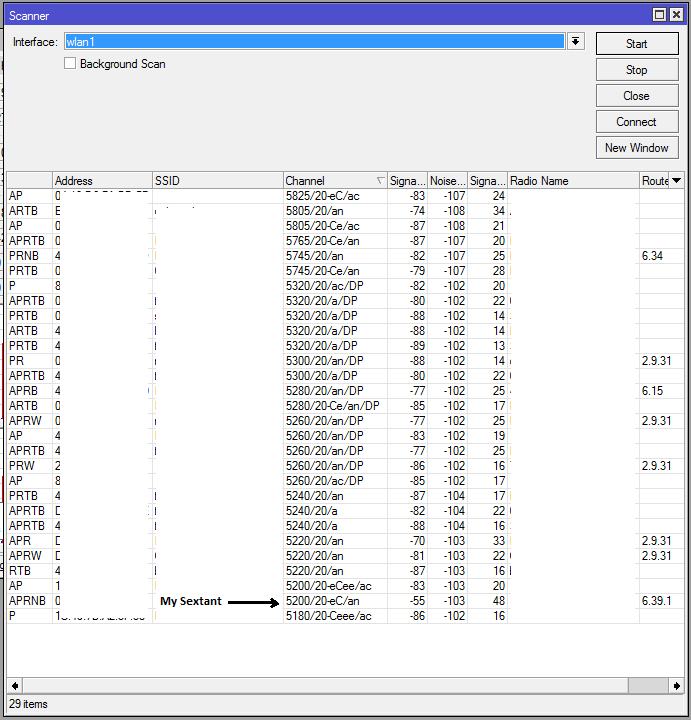The height and width of the screenshot is (720, 691).
Task: Open the column chooser dropdown arrow
Action: [676, 181]
